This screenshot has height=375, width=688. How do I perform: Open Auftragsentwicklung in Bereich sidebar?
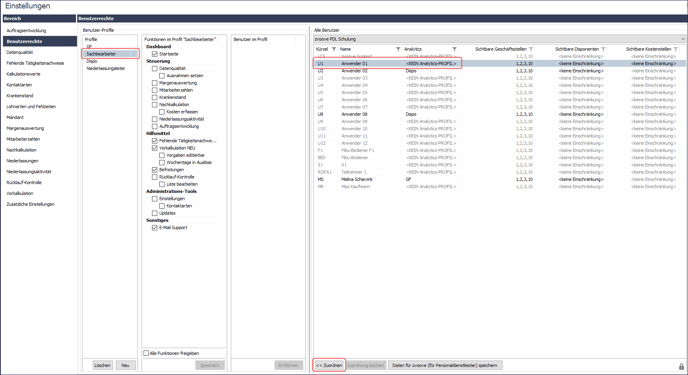tap(26, 31)
